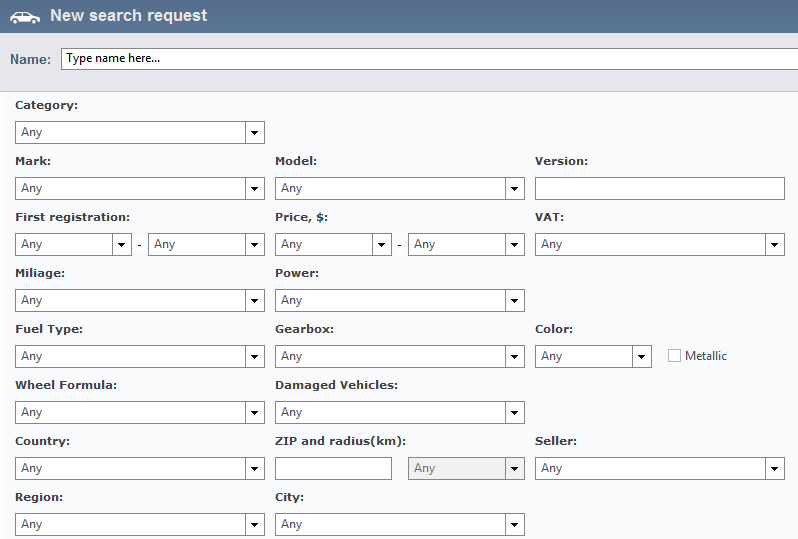Viewport: 798px width, 539px height.
Task: Choose a Fuel Type from dropdown
Action: pyautogui.click(x=140, y=356)
